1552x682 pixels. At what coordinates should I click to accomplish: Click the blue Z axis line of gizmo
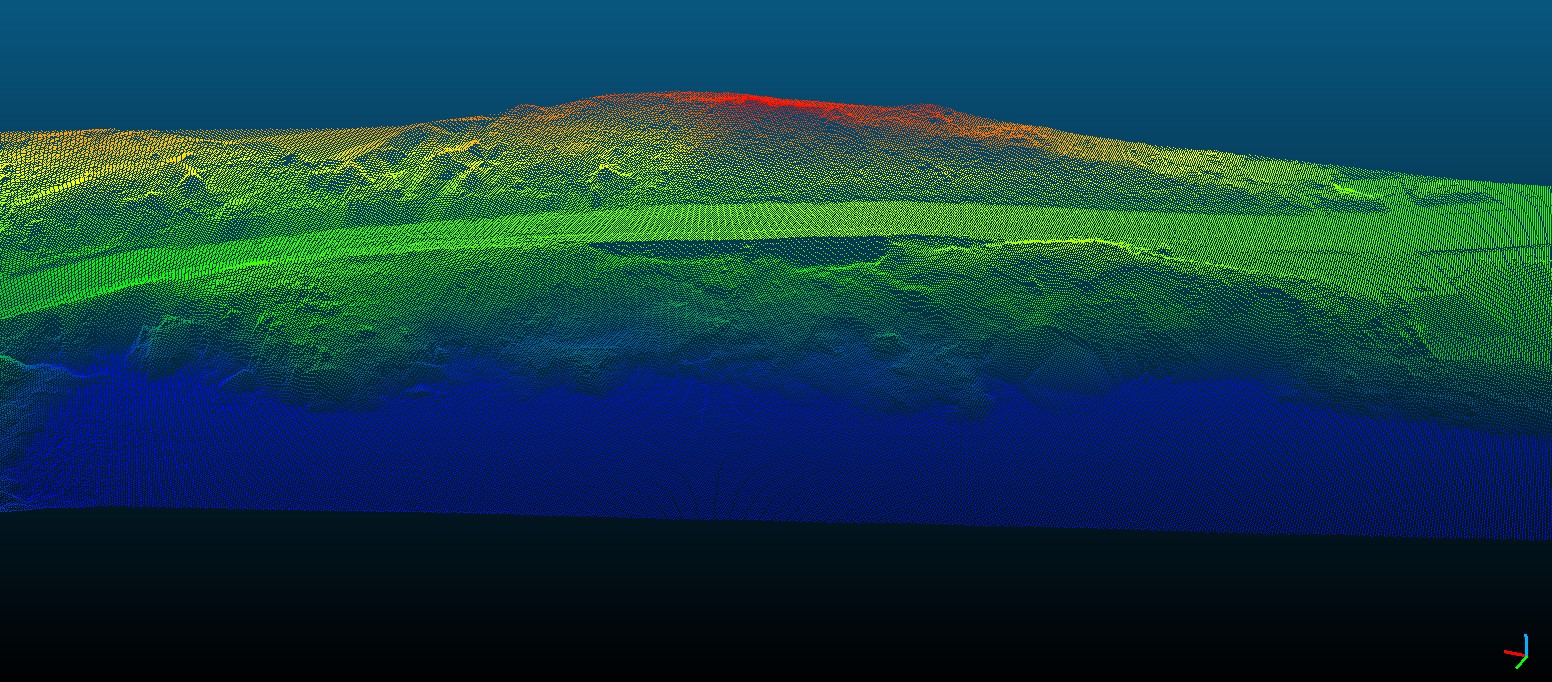(1525, 643)
